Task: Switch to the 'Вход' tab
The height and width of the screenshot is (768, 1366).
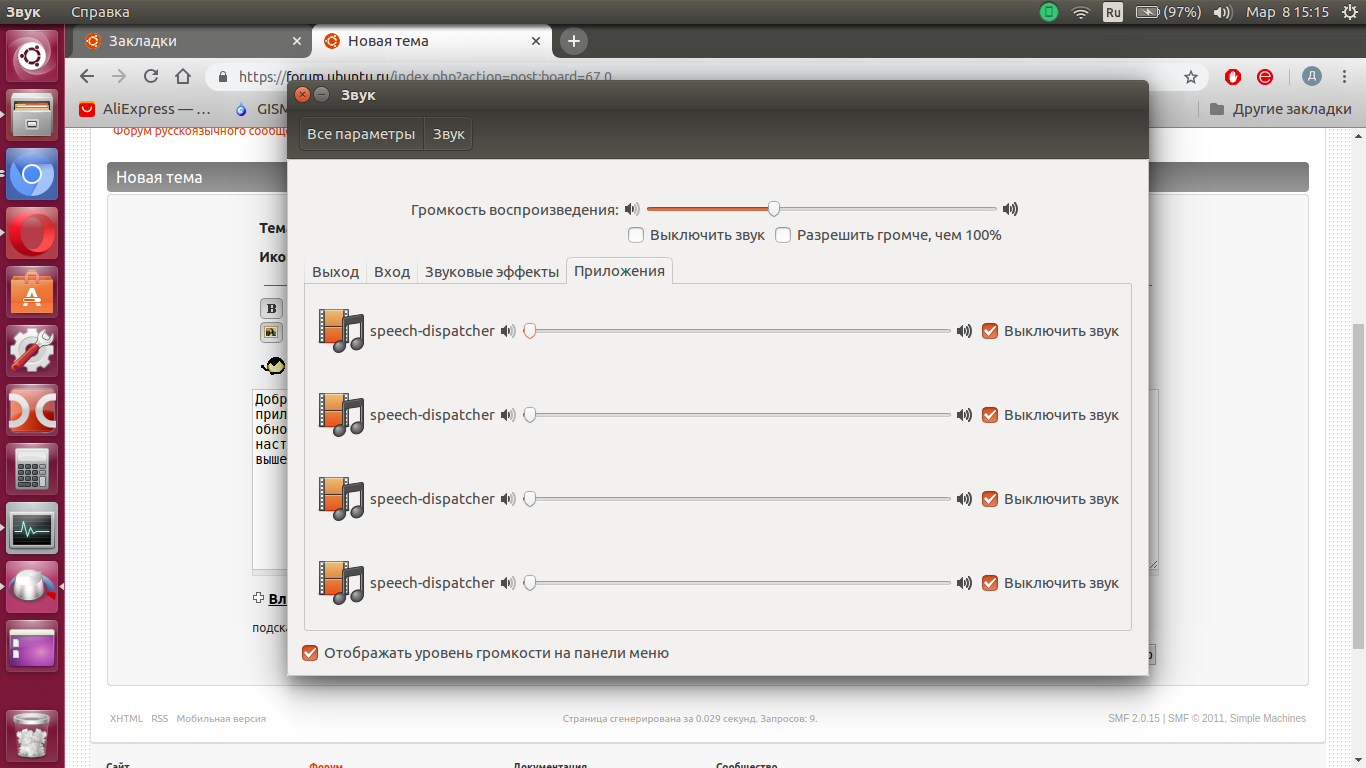Action: click(392, 272)
